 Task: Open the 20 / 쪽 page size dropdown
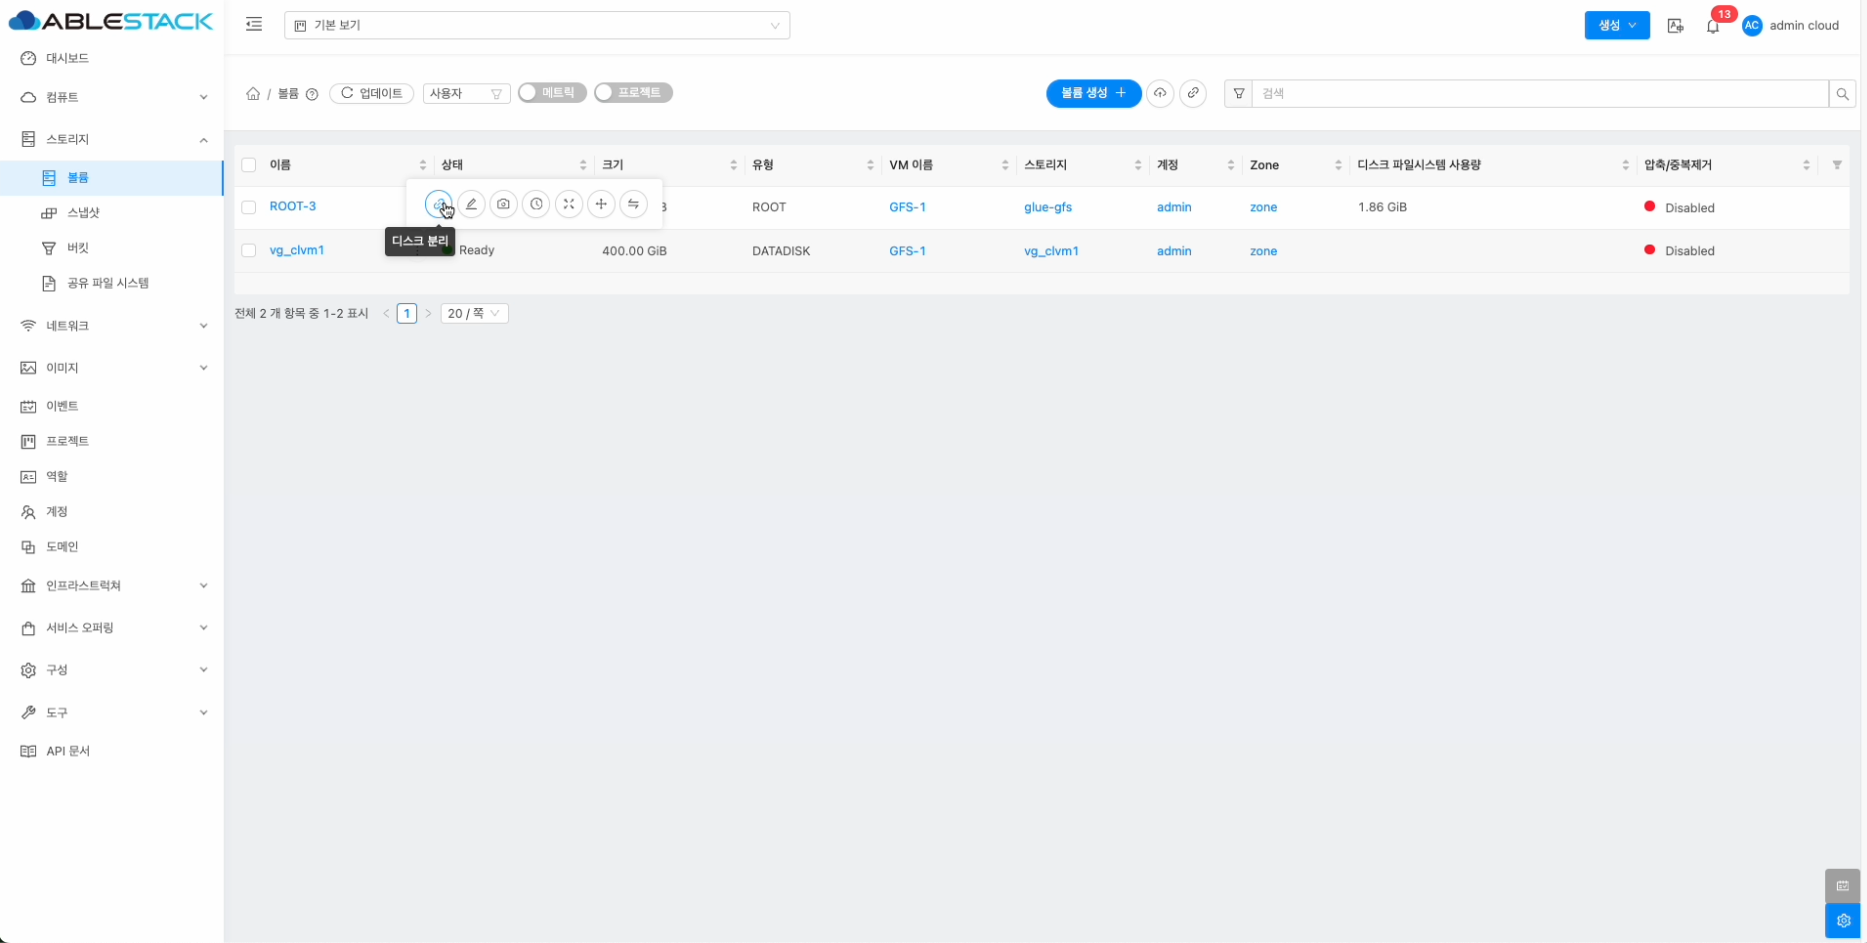(474, 314)
